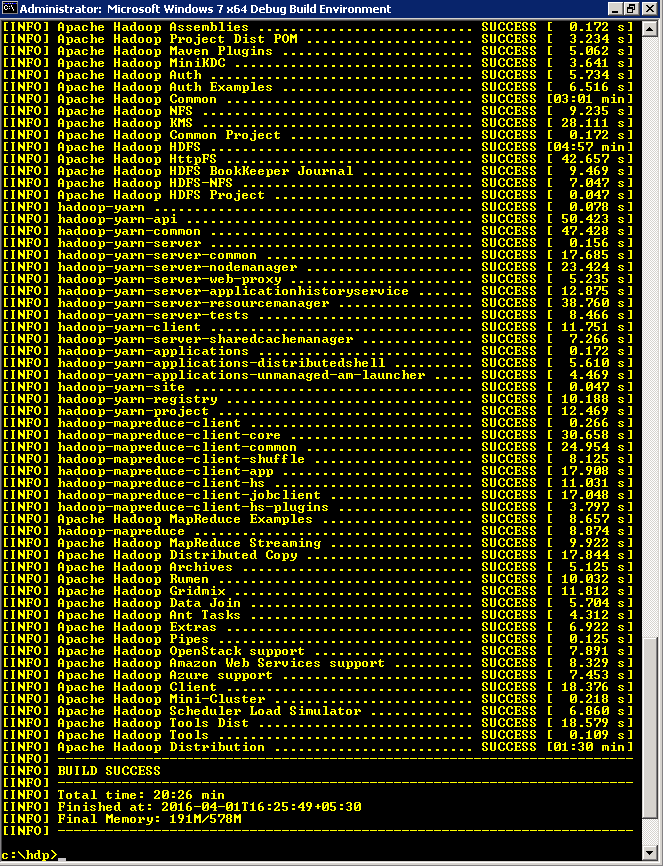Click 'Apache Hadoop Gridmix' row
The height and width of the screenshot is (866, 663).
click(318, 592)
